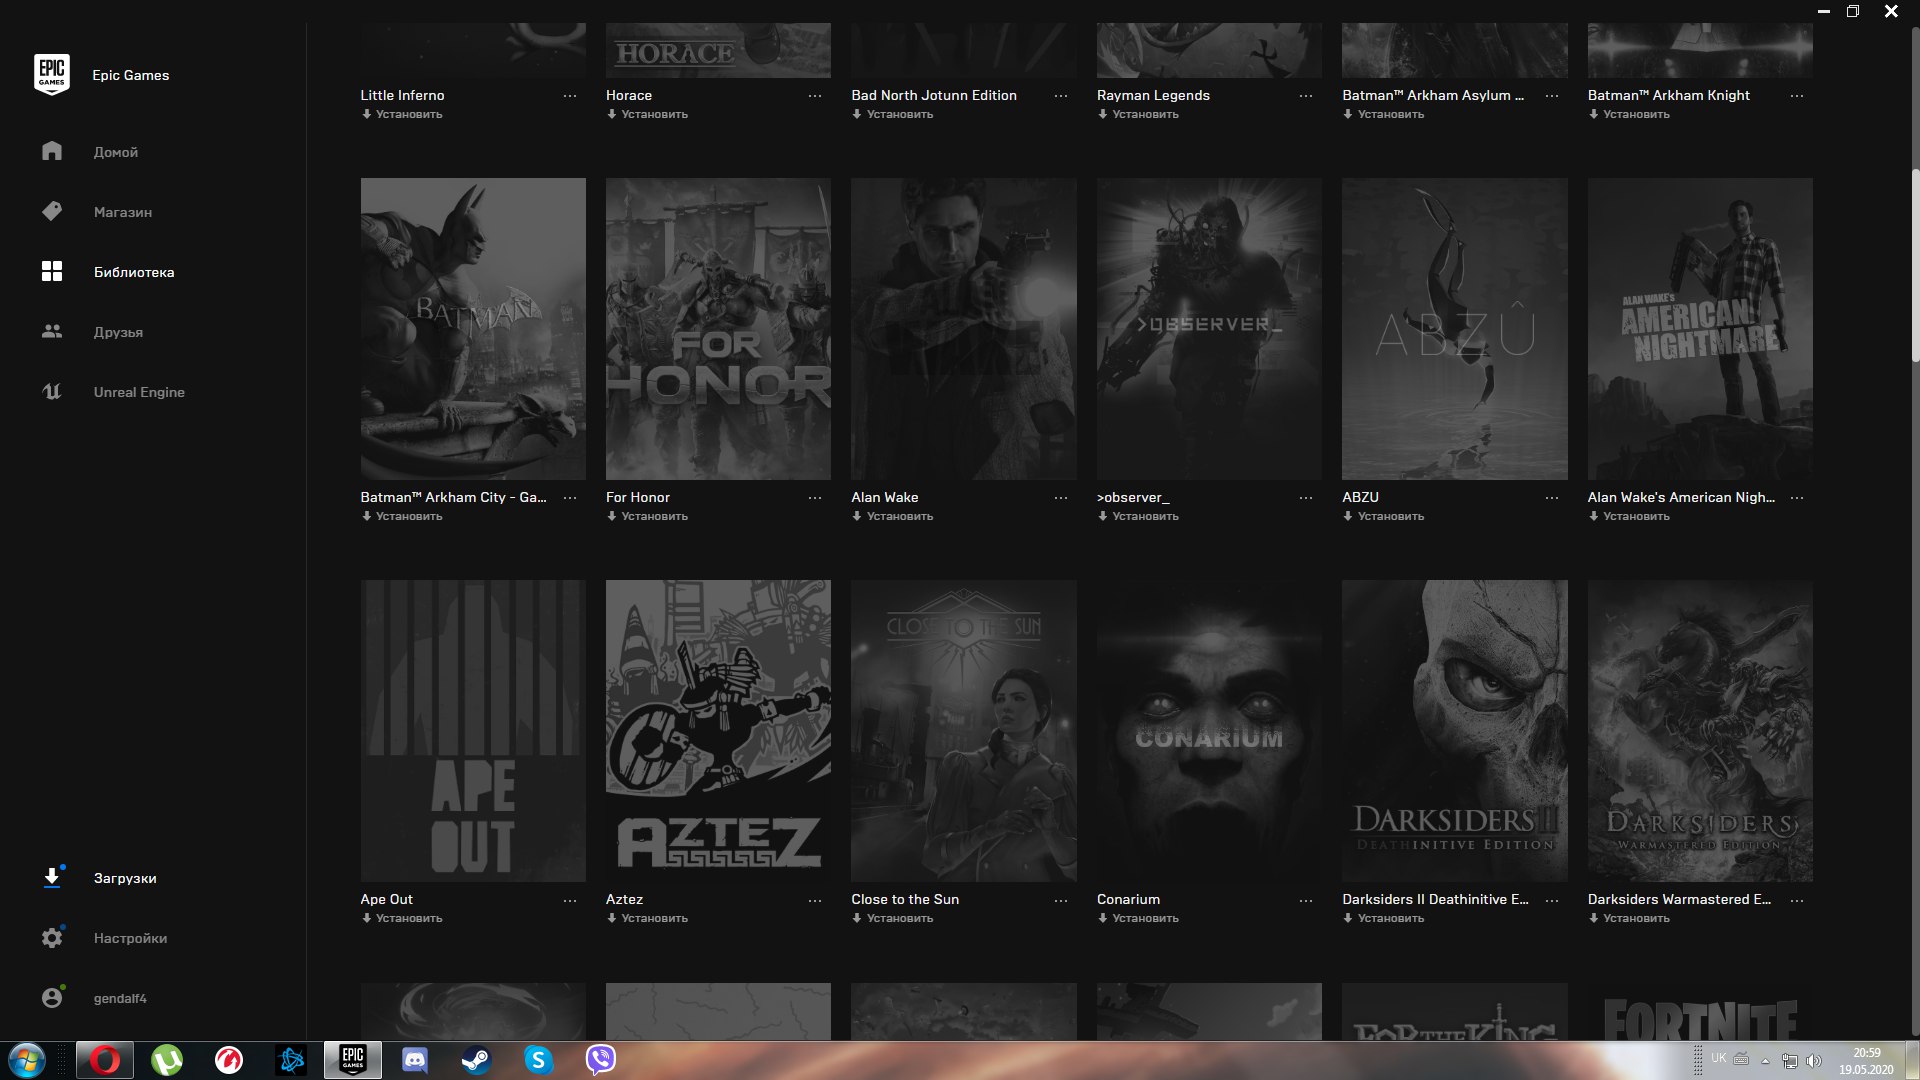This screenshot has width=1920, height=1080.
Task: Click download arrow icon under For Honor
Action: pyautogui.click(x=612, y=516)
